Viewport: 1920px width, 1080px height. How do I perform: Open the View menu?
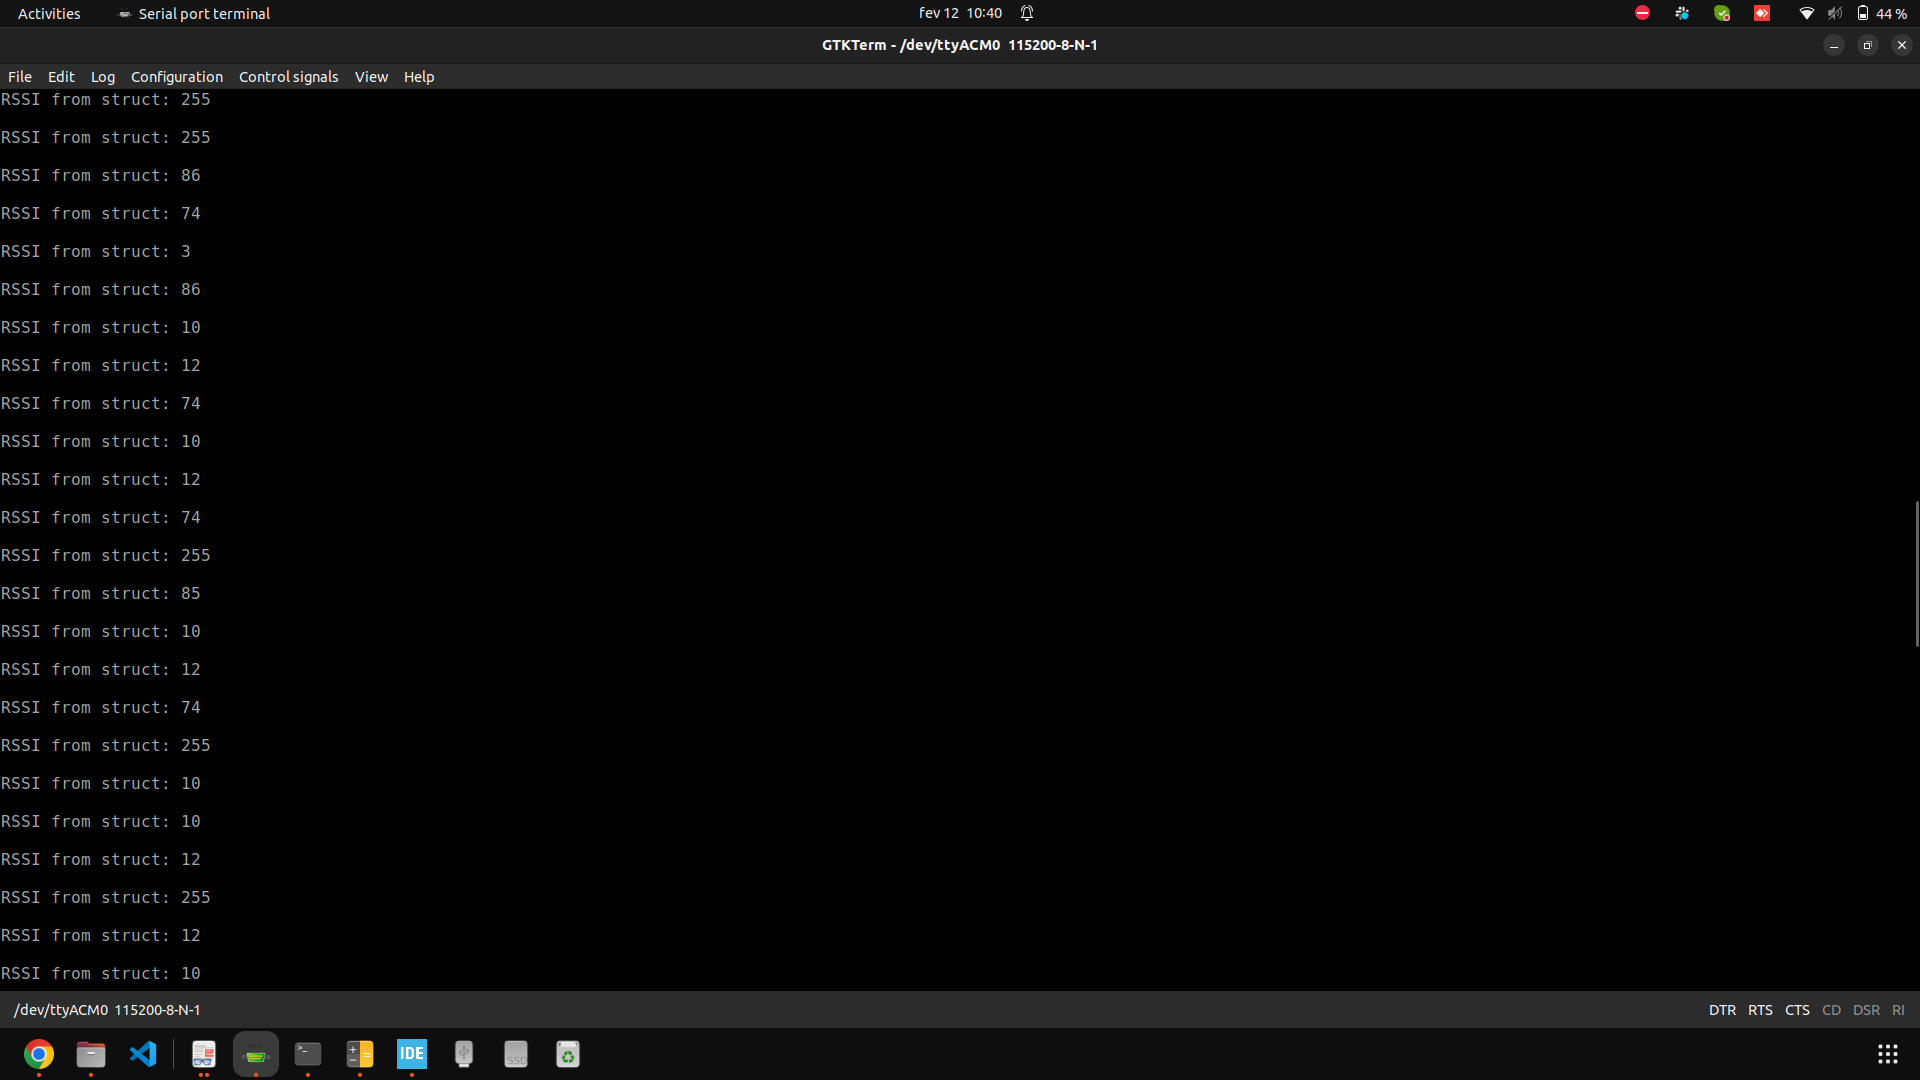point(371,77)
